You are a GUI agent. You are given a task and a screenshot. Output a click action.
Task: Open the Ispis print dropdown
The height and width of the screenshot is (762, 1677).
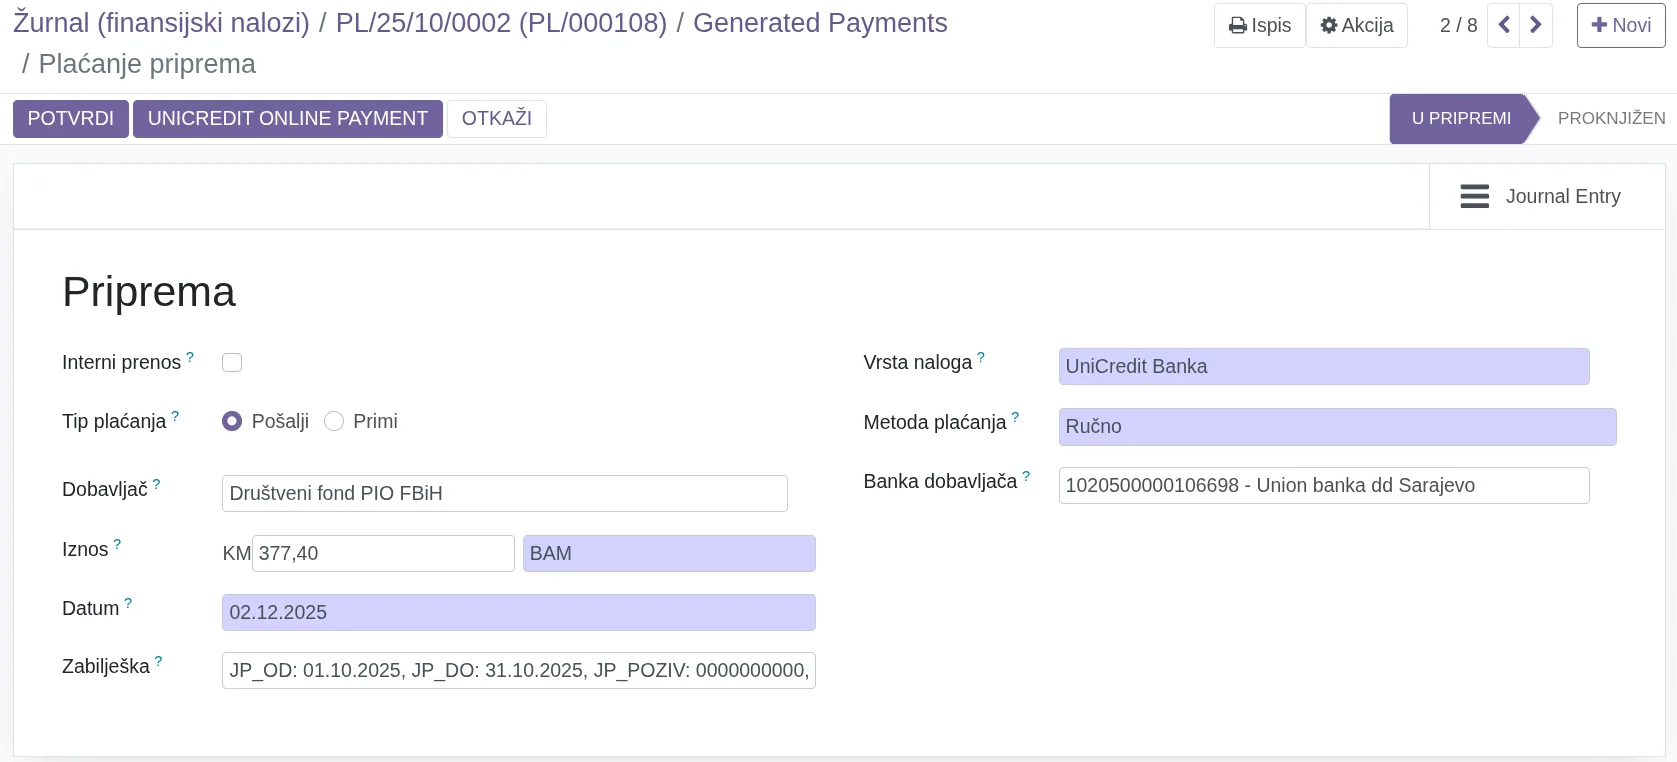point(1259,25)
